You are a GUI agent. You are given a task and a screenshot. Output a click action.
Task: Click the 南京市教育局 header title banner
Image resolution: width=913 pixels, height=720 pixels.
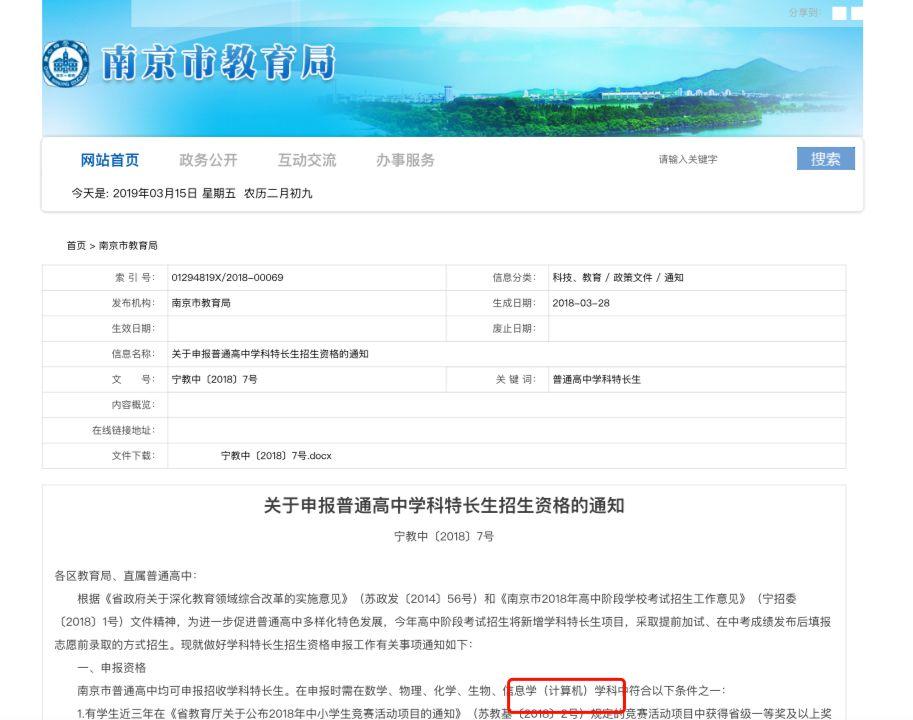tap(218, 63)
